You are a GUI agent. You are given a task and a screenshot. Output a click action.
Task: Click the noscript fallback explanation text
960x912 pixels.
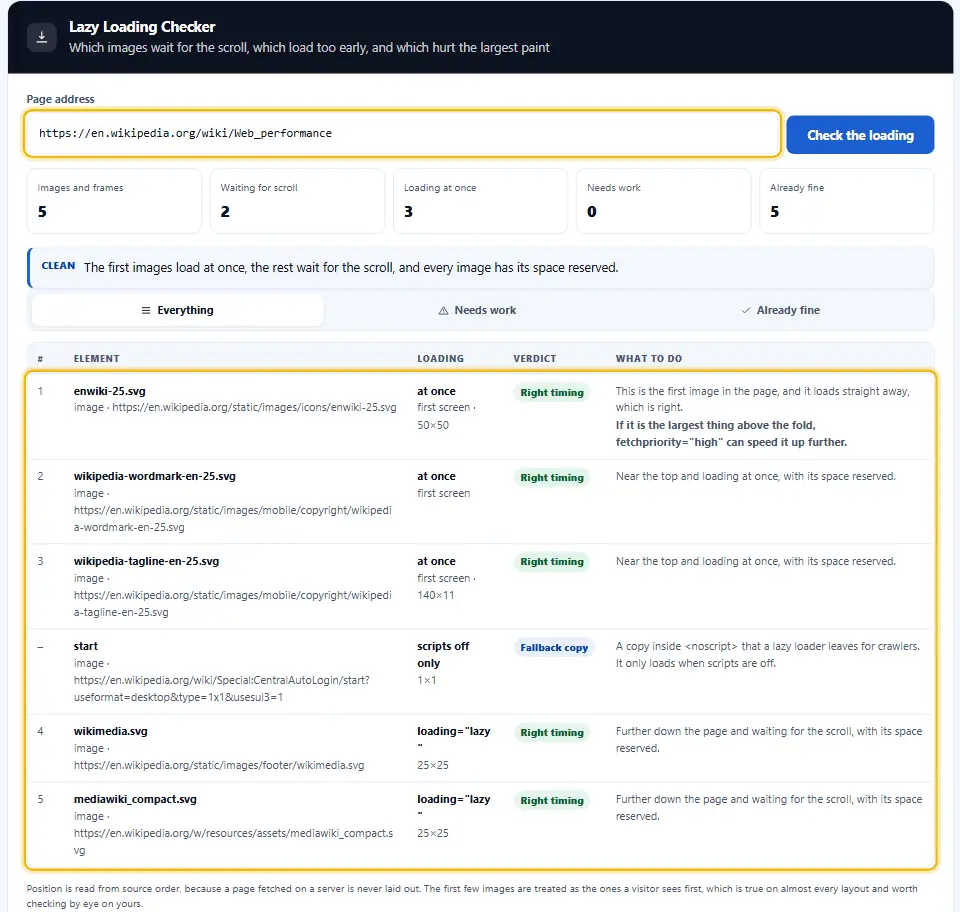tap(768, 655)
